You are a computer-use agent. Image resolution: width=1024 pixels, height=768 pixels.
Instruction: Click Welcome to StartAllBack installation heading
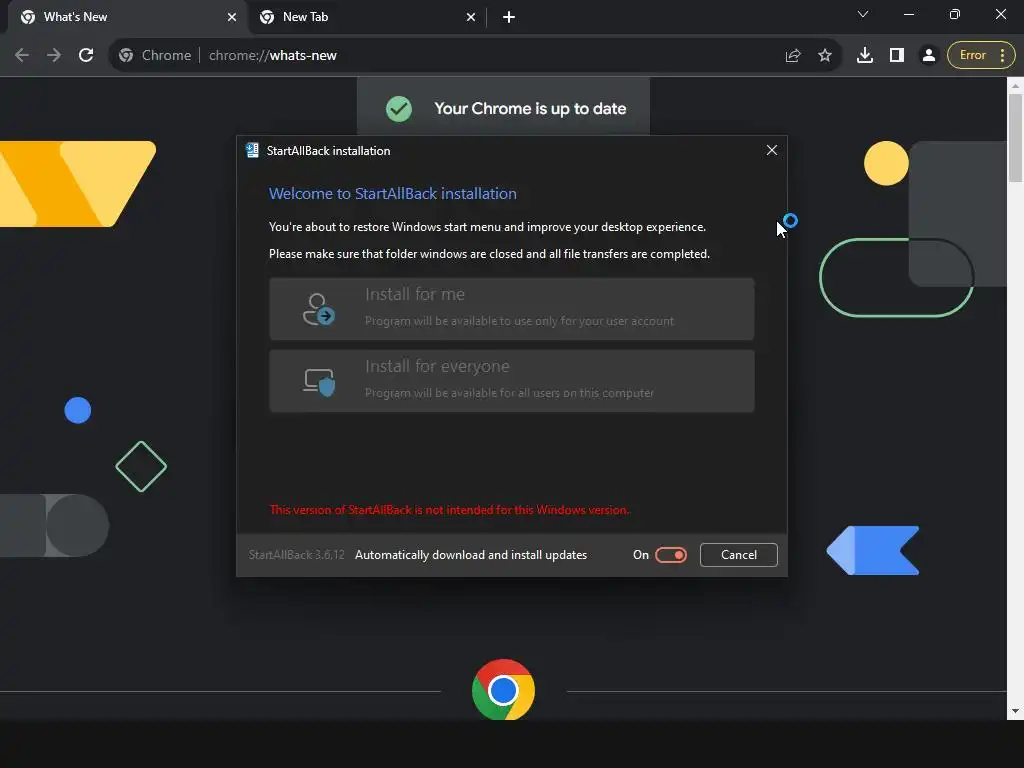coord(392,193)
